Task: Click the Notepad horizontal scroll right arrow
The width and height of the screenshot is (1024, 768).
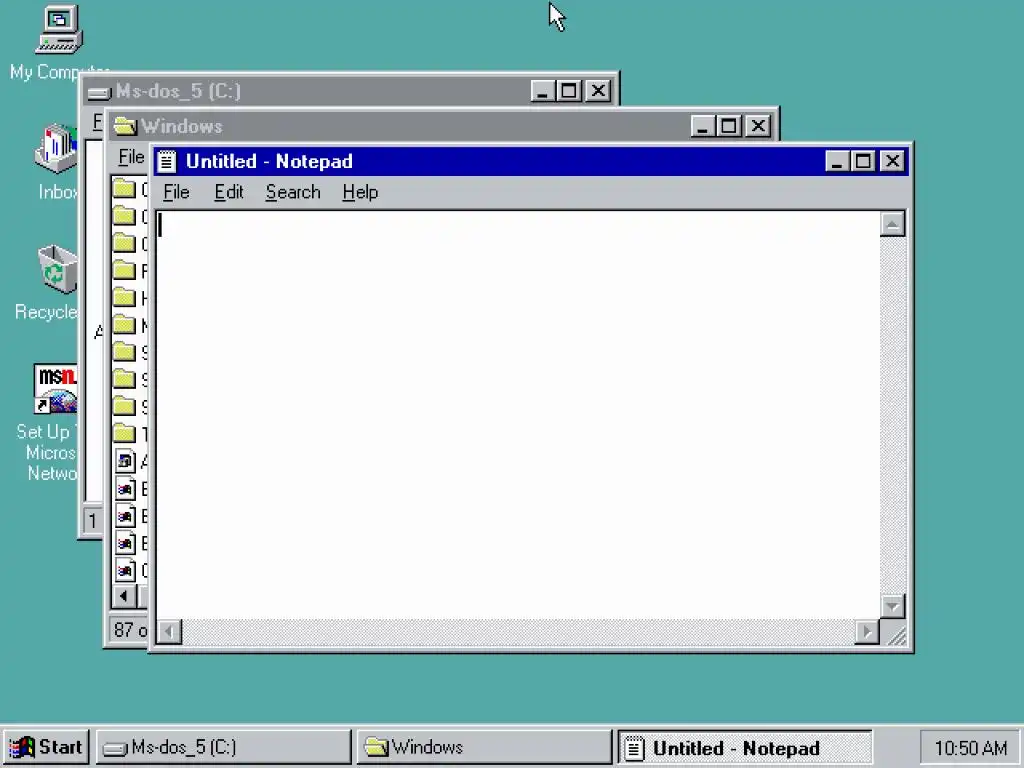Action: point(867,632)
